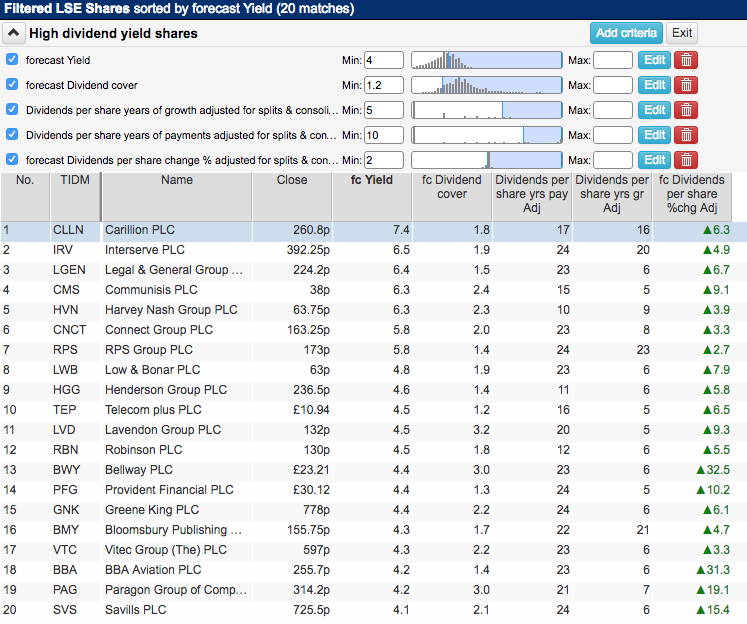This screenshot has height=624, width=747.
Task: Click the years of growth Max field
Action: (x=613, y=110)
